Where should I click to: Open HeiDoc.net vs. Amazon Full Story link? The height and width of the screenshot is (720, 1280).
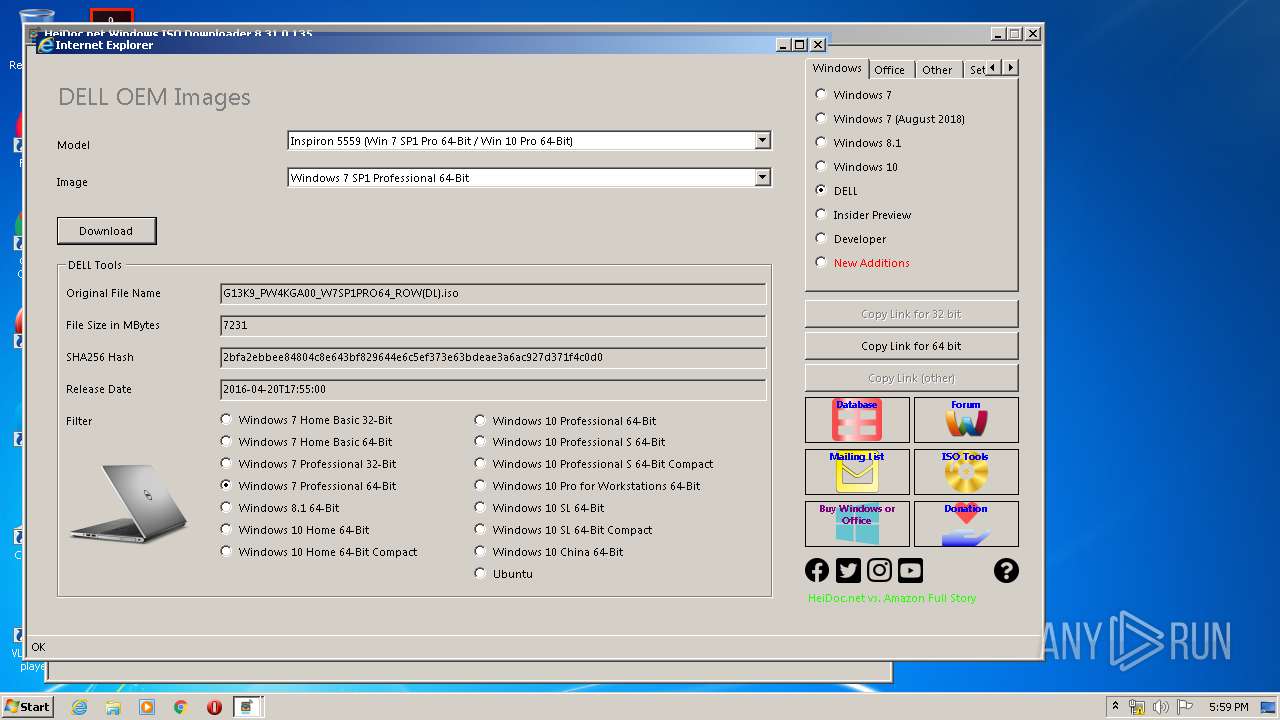click(892, 598)
